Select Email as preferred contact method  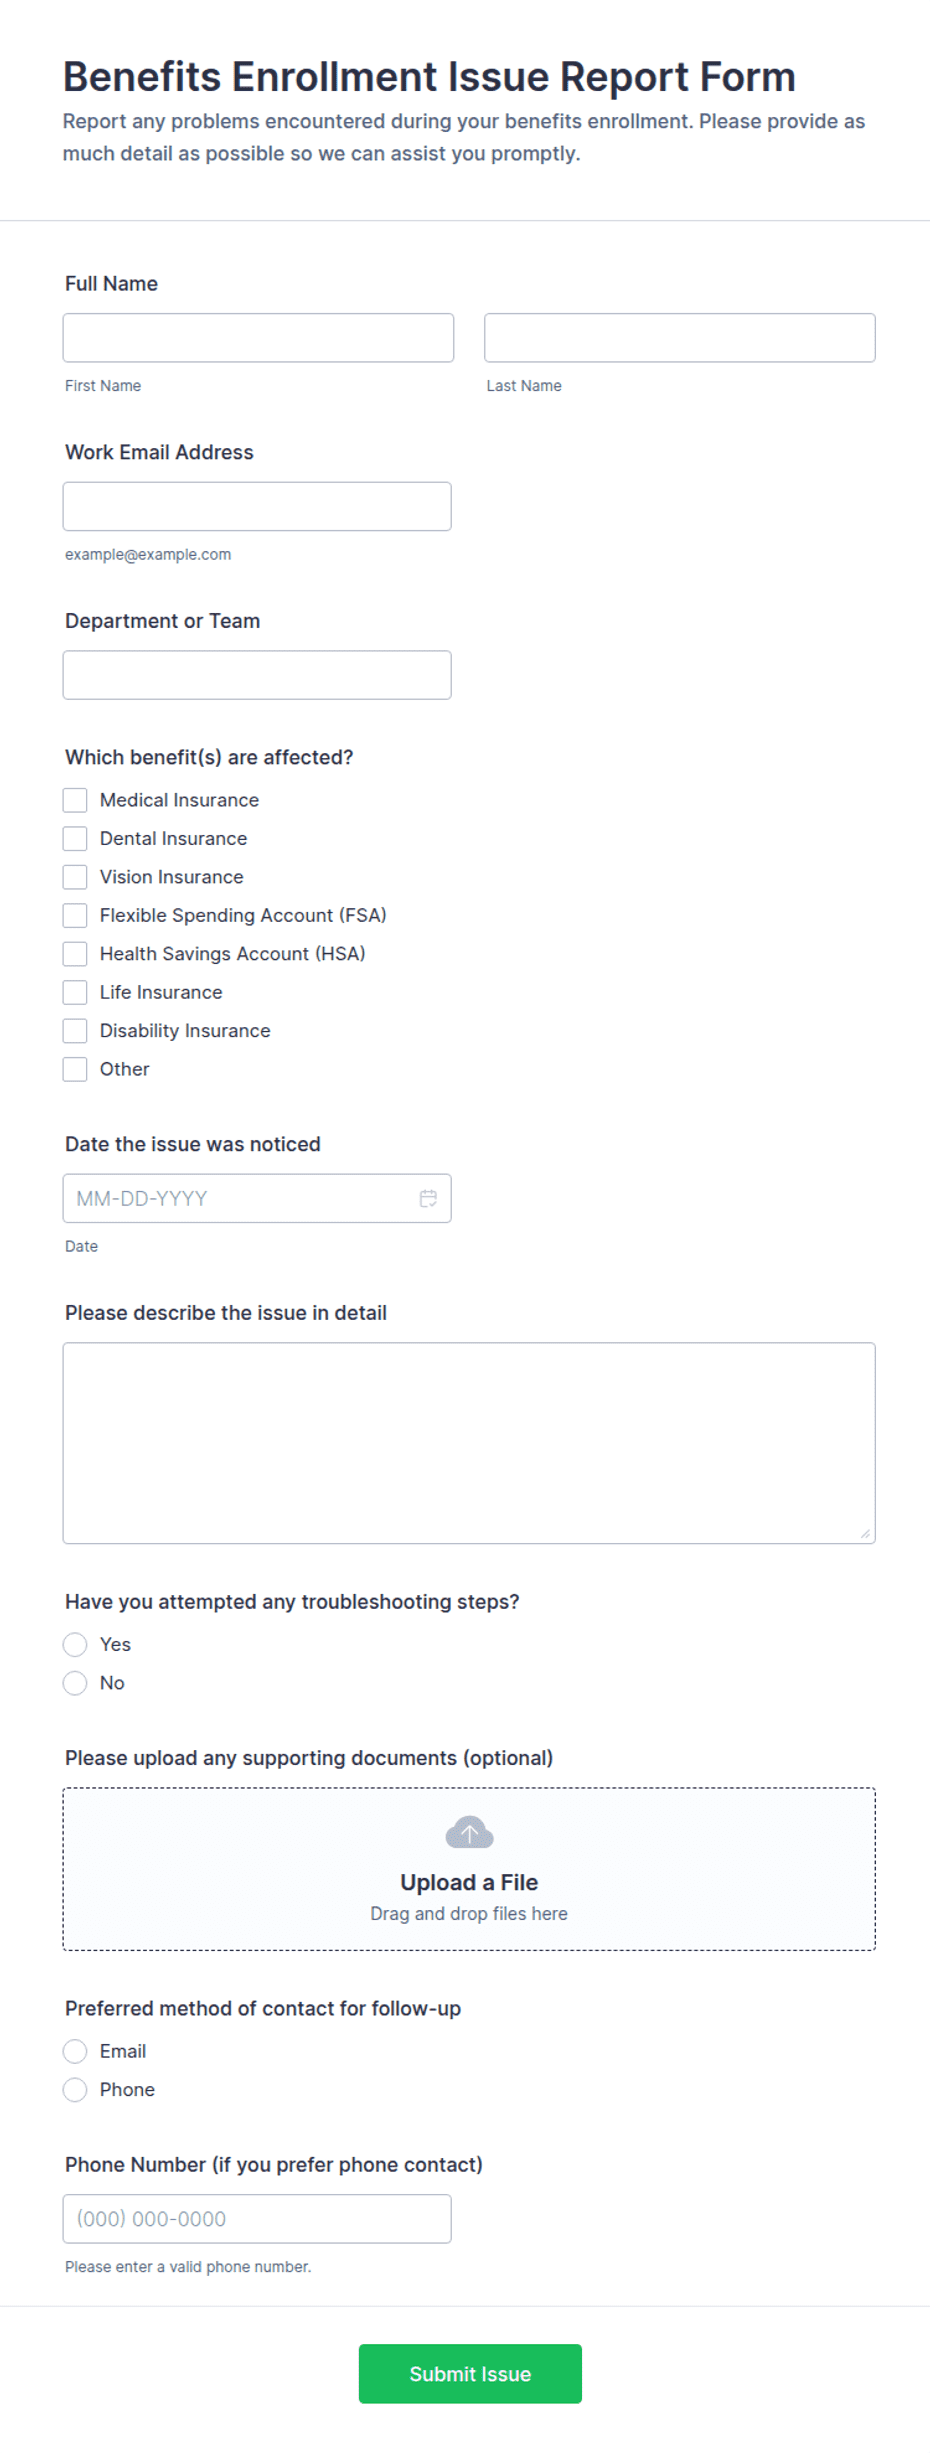pyautogui.click(x=75, y=2051)
